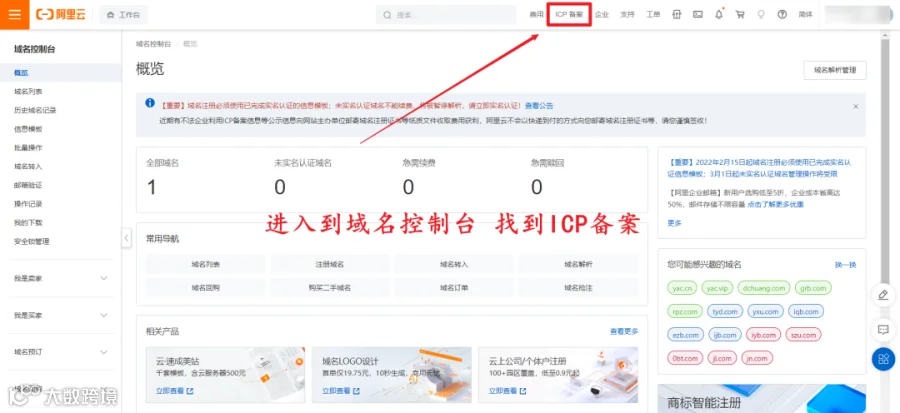This screenshot has width=900, height=413.
Task: Open the 工作台 workbench button
Action: [x=123, y=15]
